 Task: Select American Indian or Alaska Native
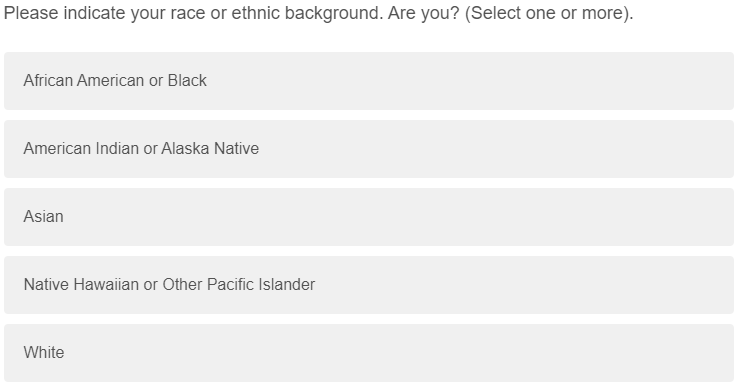(x=369, y=149)
